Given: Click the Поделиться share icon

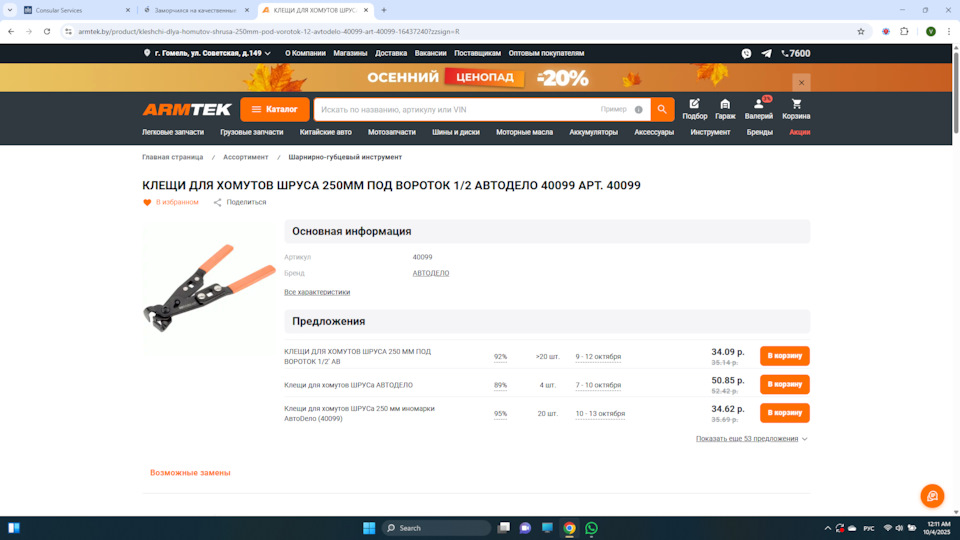Looking at the screenshot, I should tap(218, 202).
